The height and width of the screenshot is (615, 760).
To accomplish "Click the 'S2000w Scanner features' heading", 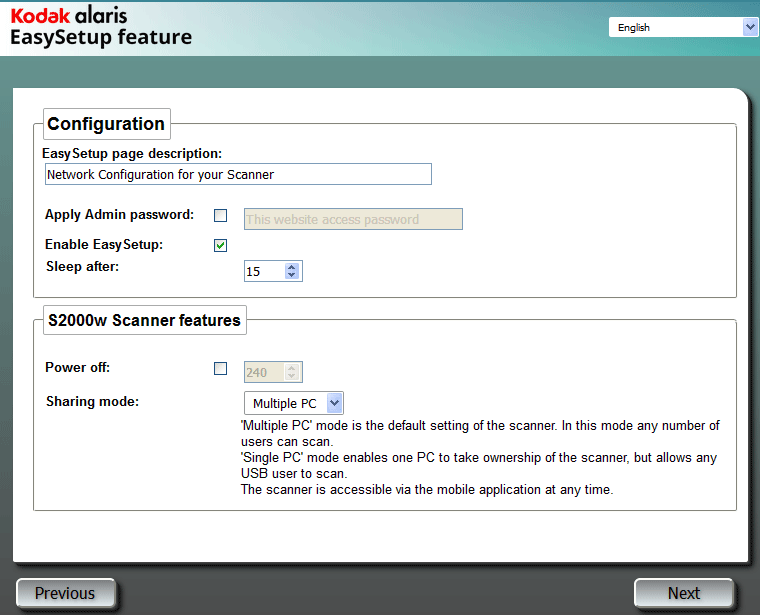I will 144,320.
